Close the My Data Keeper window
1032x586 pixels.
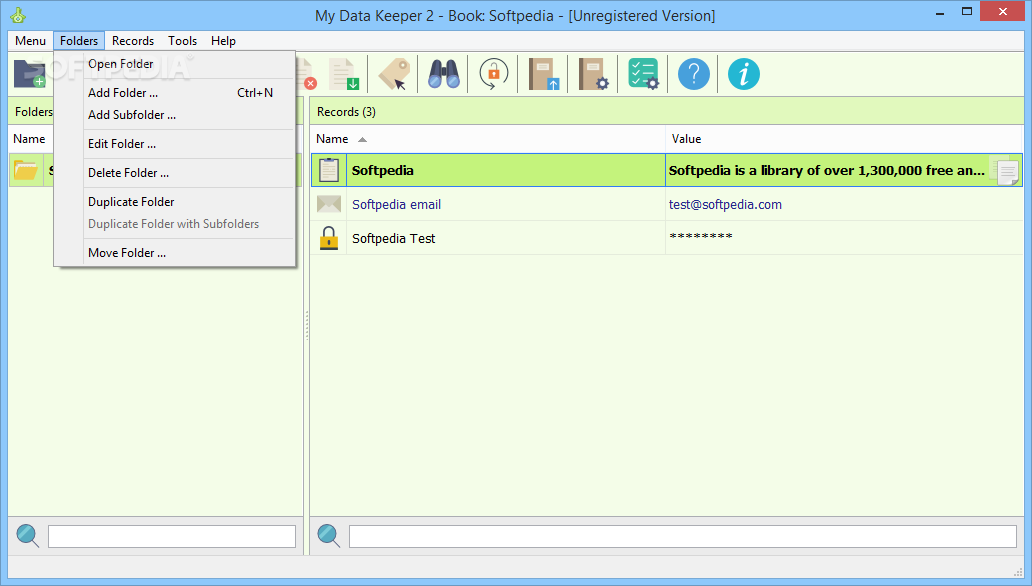coord(1002,12)
